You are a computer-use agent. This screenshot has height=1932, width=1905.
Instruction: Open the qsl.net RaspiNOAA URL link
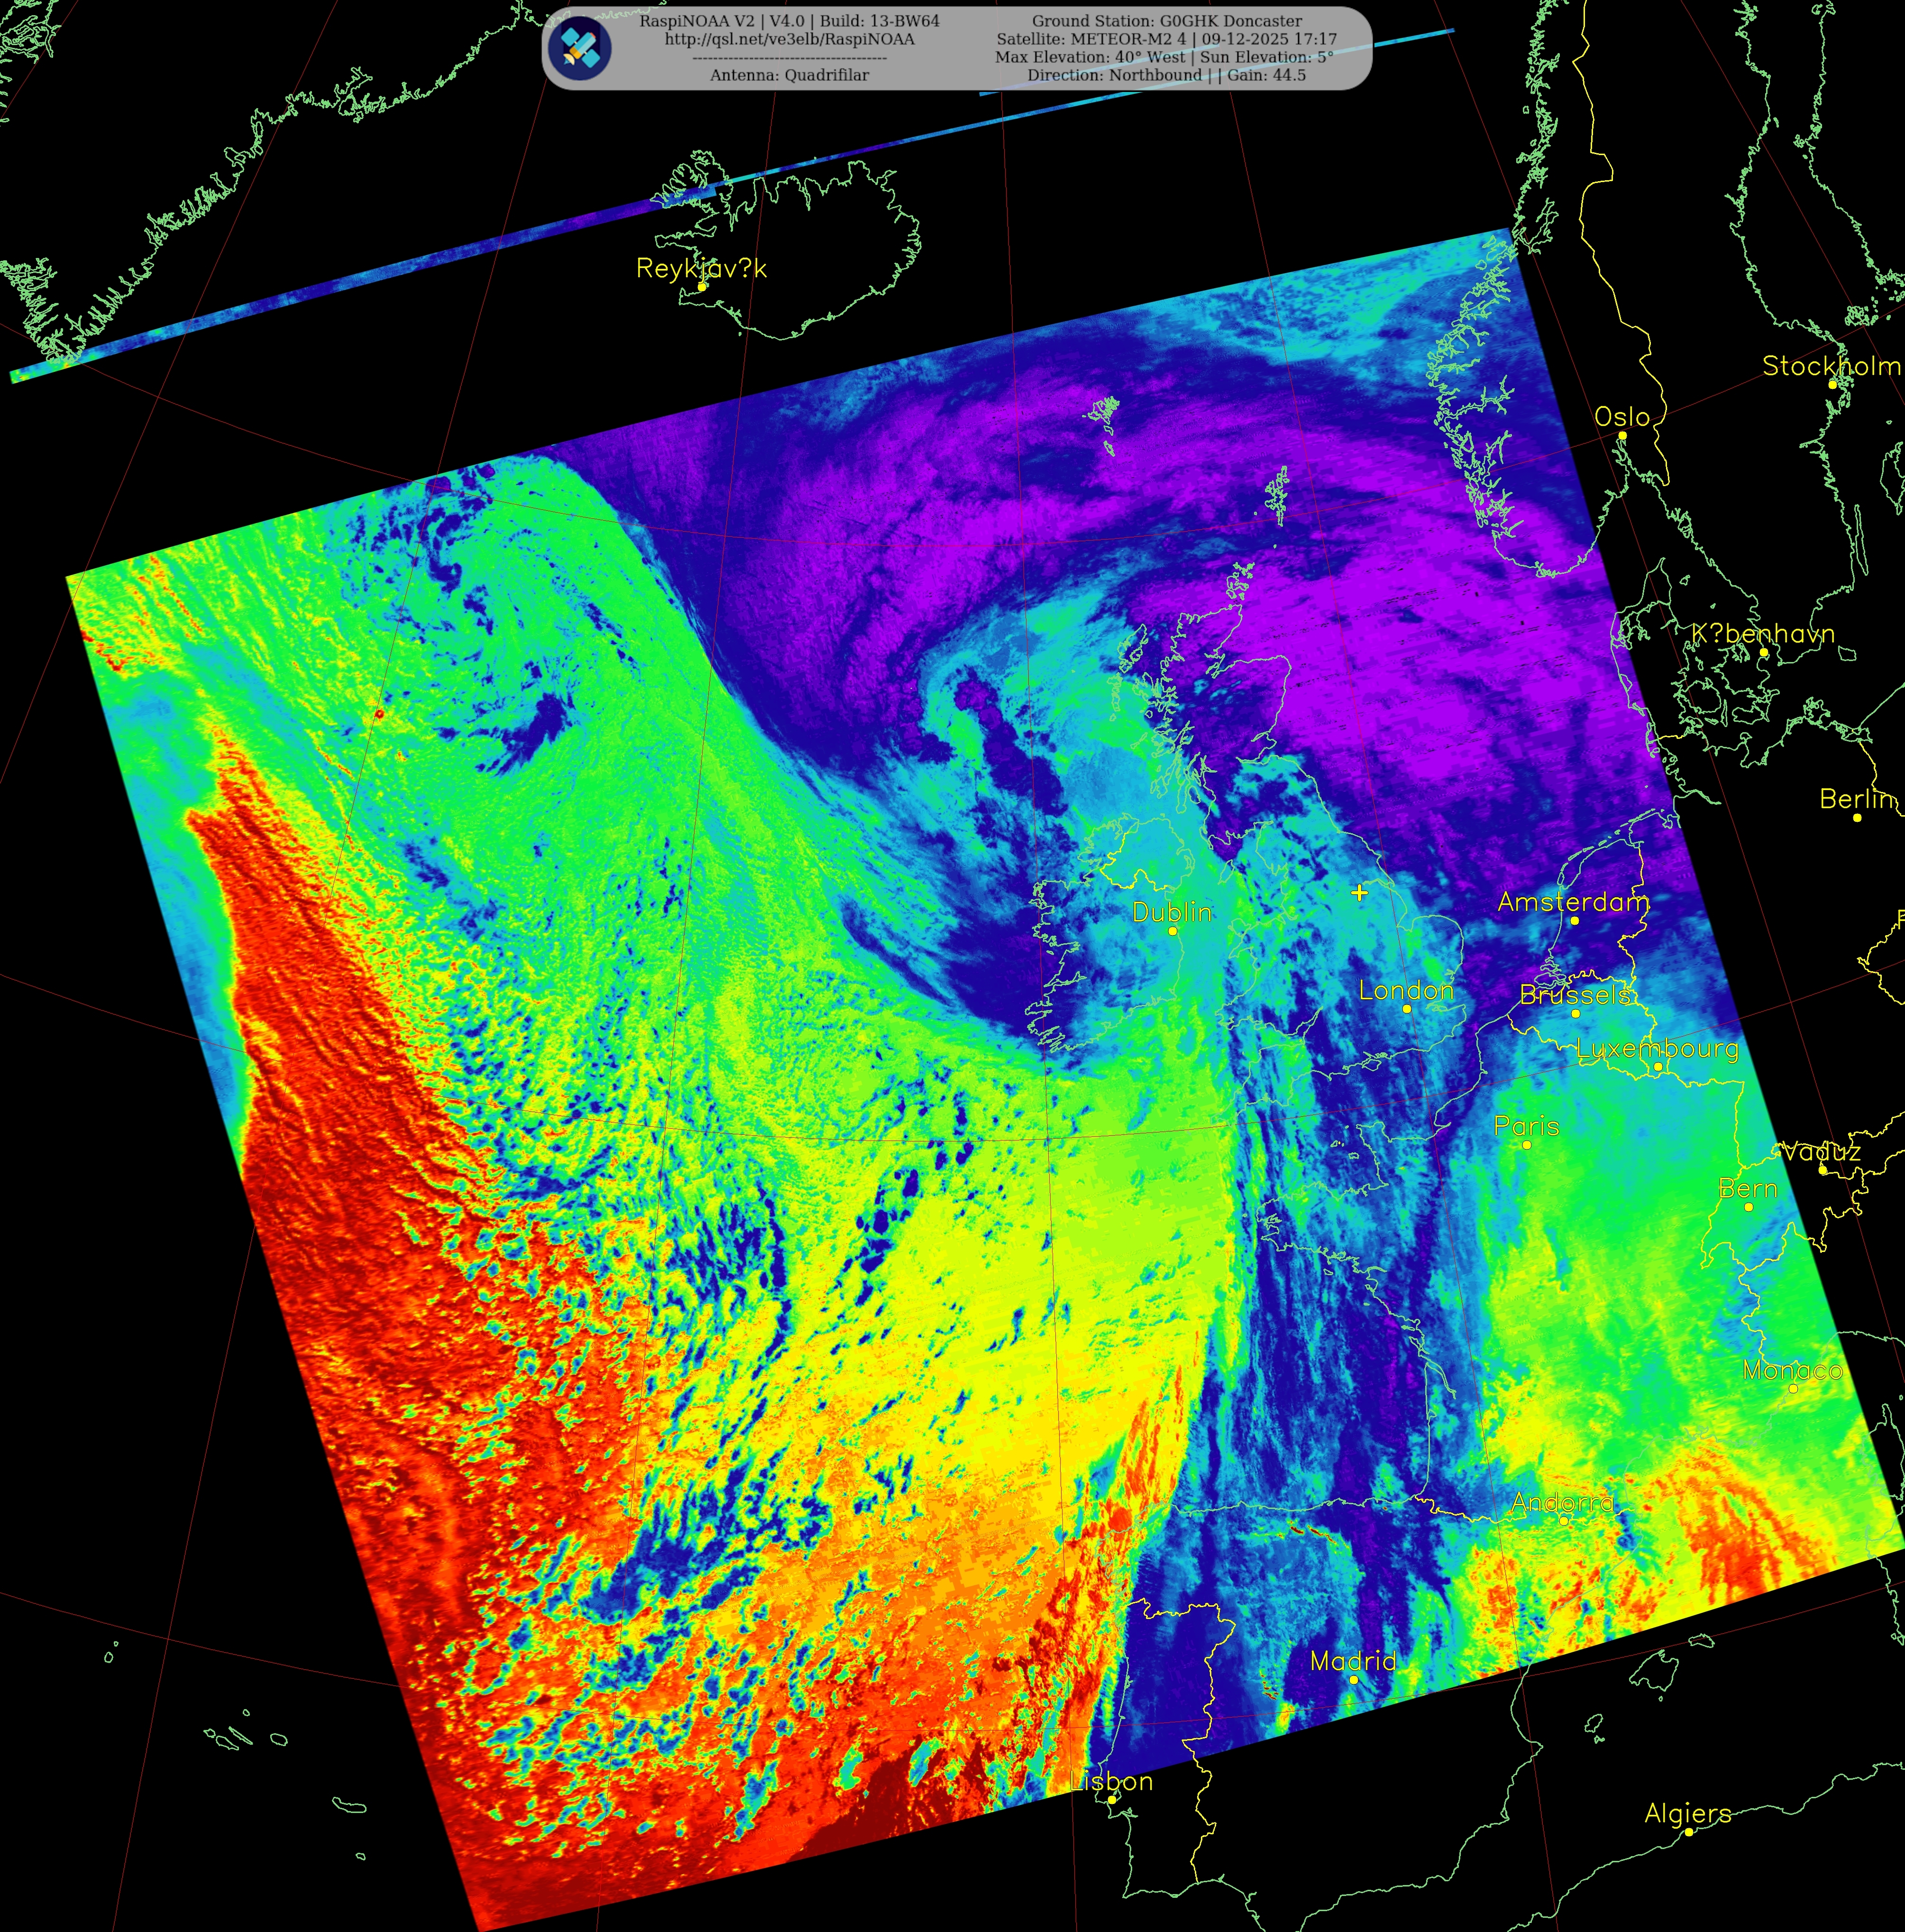[x=789, y=39]
